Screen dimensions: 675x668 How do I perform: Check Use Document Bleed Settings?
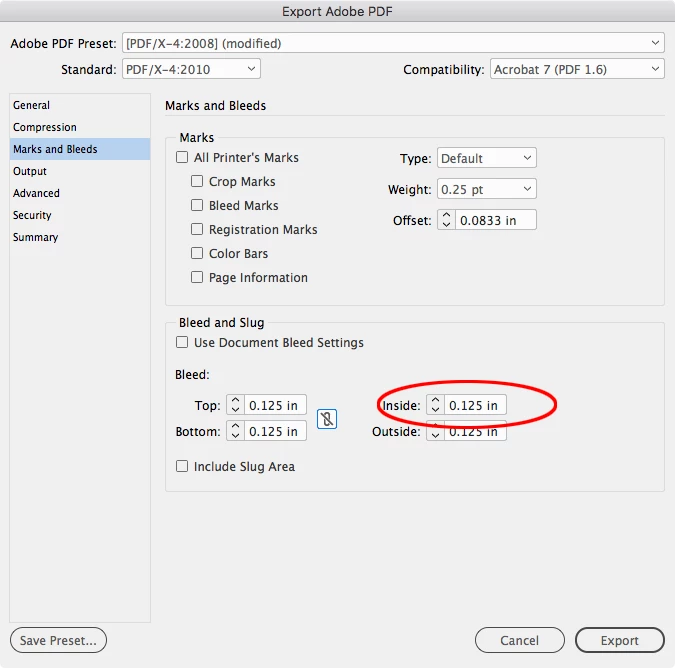pos(182,342)
